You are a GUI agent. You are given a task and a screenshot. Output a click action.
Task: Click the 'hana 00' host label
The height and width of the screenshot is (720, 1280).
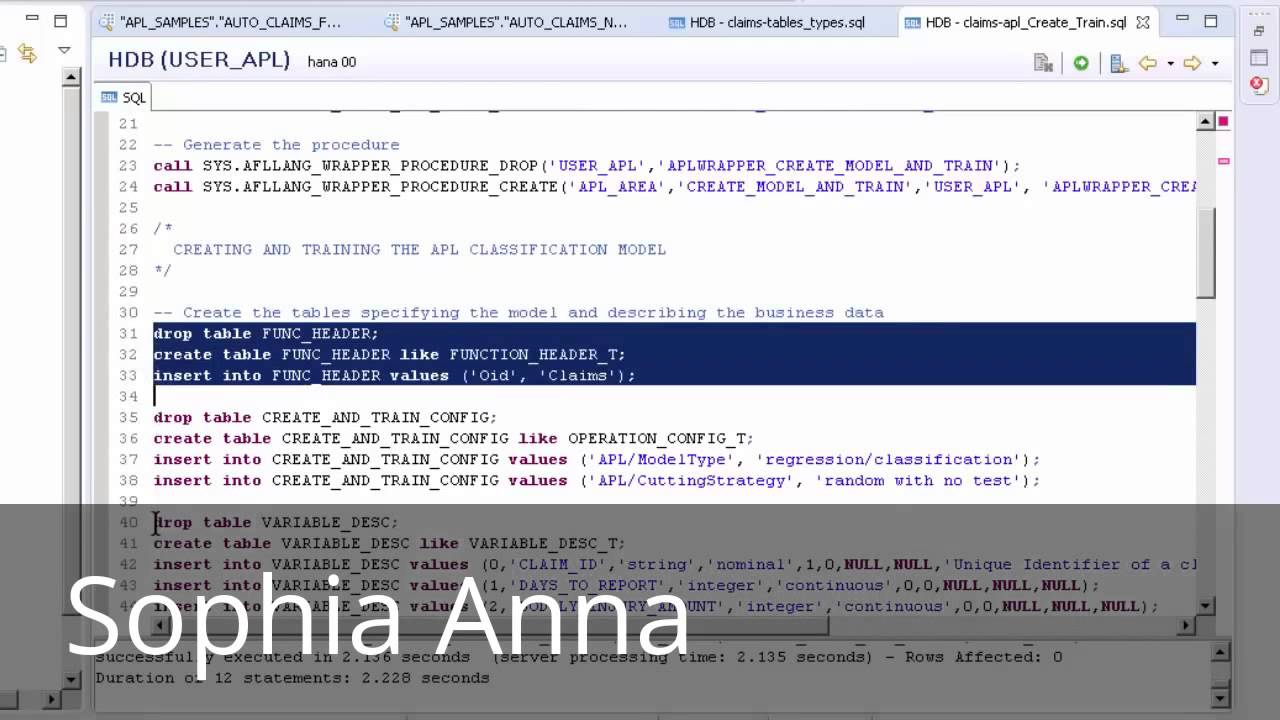[x=332, y=62]
